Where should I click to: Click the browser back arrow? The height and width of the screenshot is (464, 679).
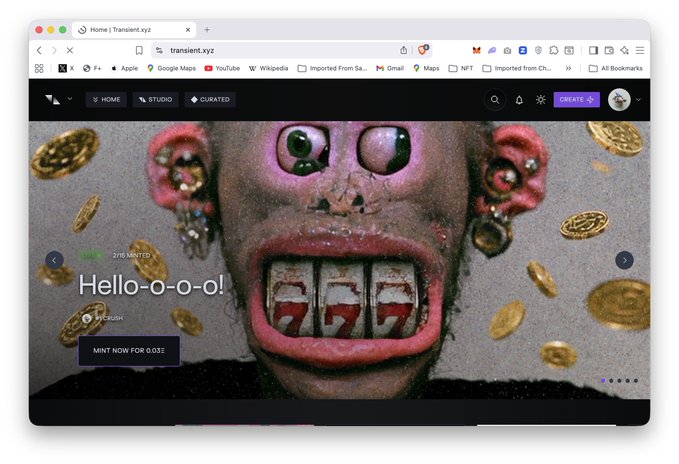[x=39, y=51]
